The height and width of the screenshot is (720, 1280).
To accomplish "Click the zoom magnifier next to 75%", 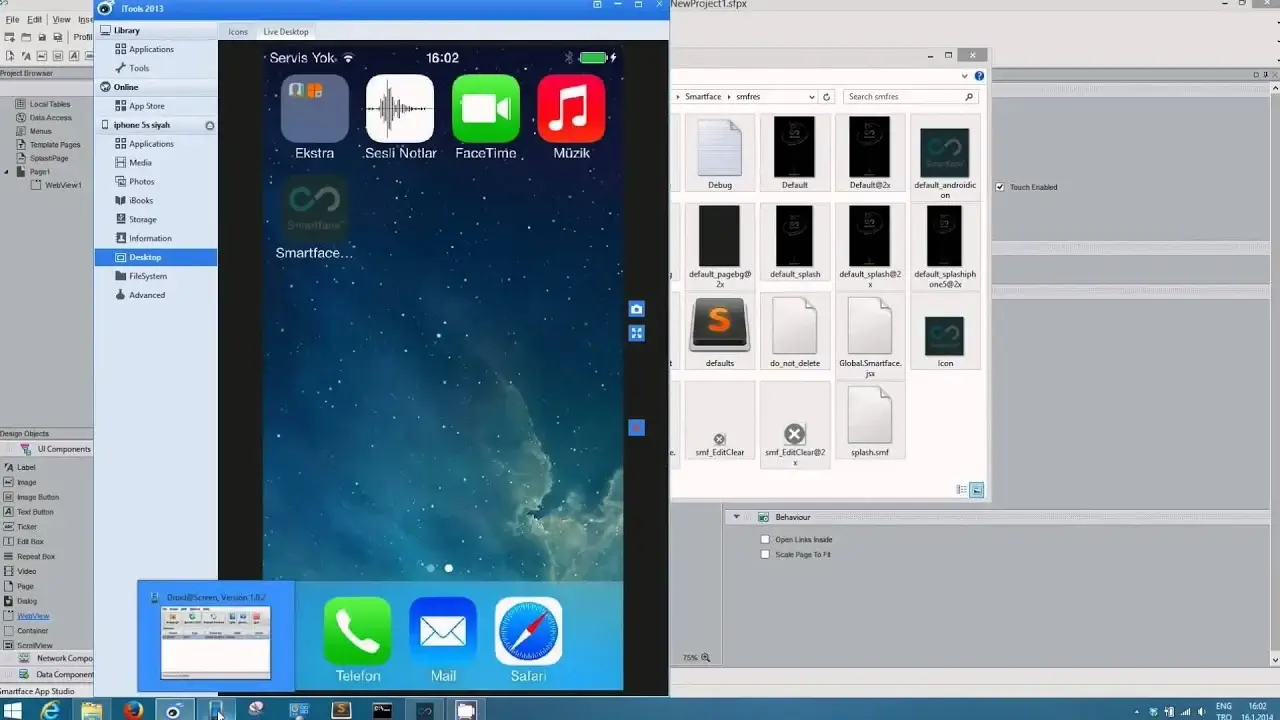I will [x=706, y=657].
